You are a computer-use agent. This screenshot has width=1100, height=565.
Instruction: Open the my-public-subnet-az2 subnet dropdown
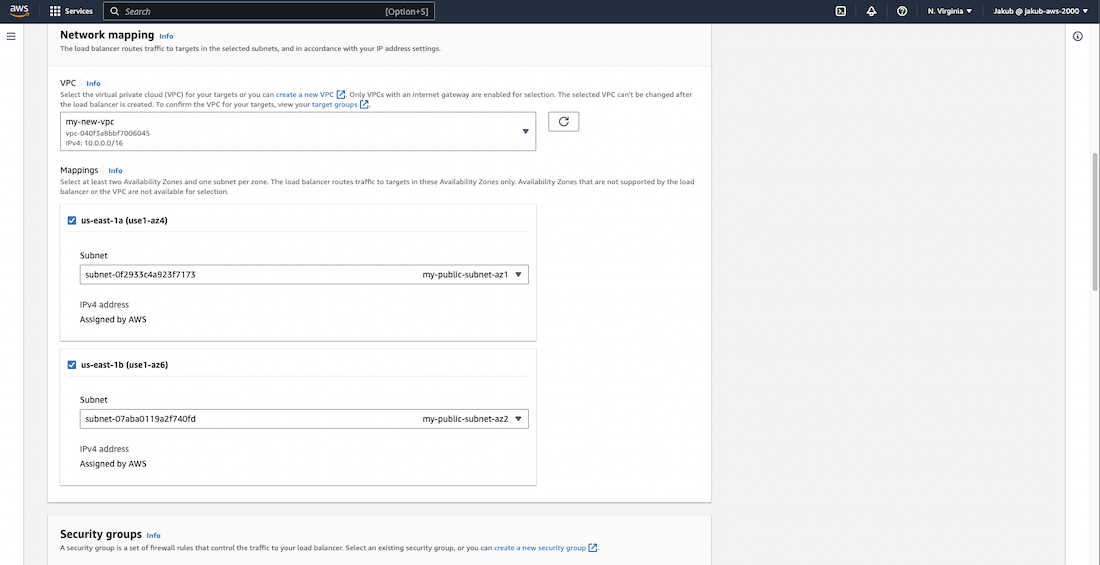[x=304, y=419]
